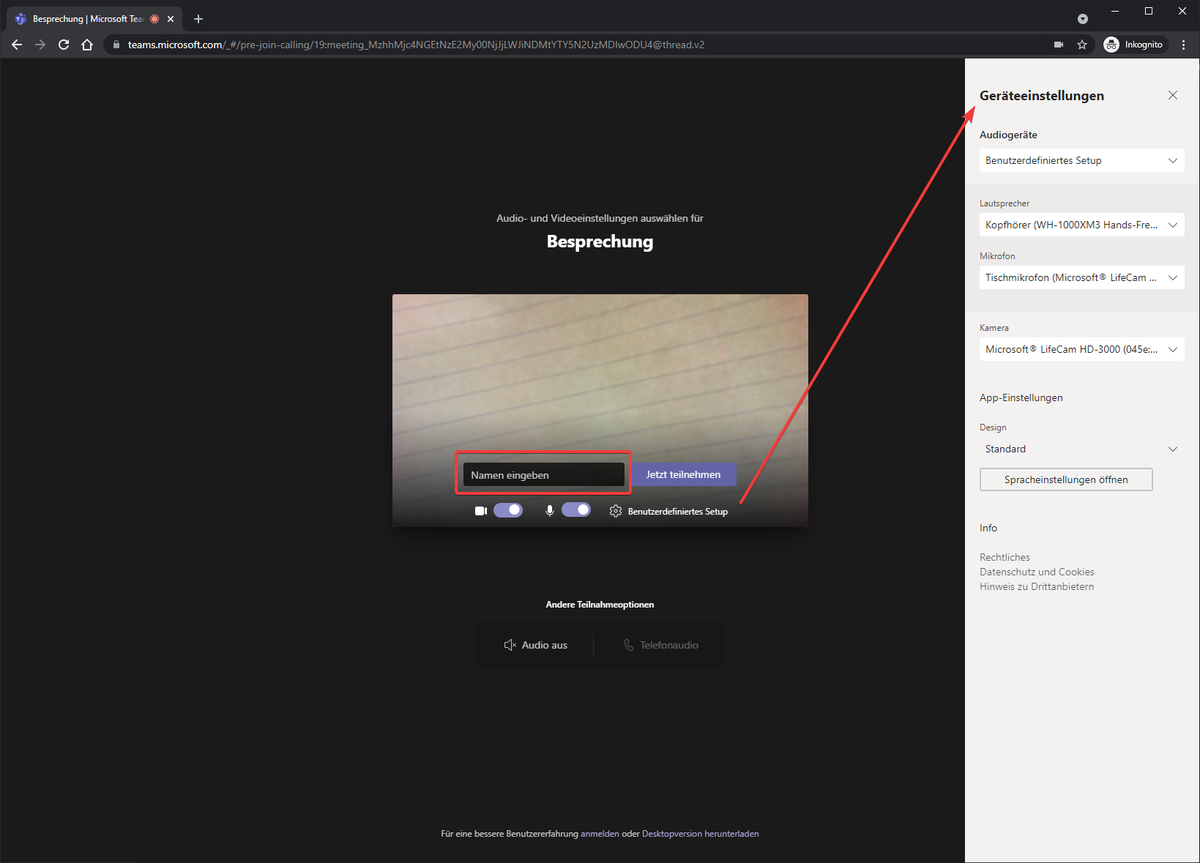1200x863 pixels.
Task: Click Jetzt teilnehmen button
Action: 684,475
